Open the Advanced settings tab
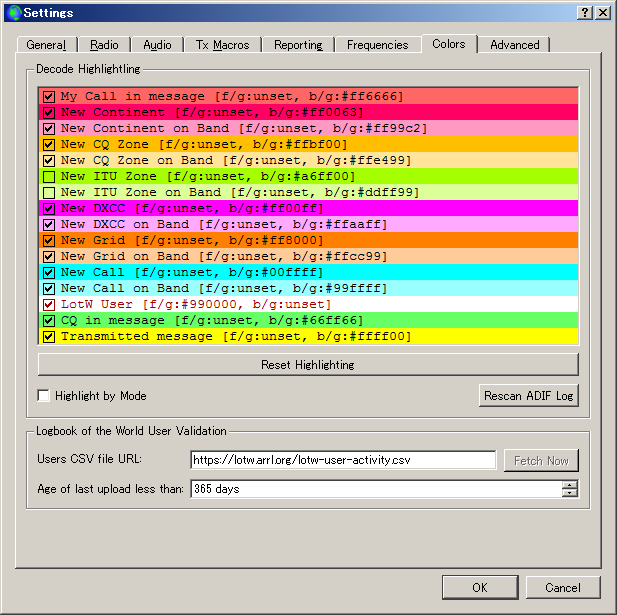 pyautogui.click(x=514, y=45)
